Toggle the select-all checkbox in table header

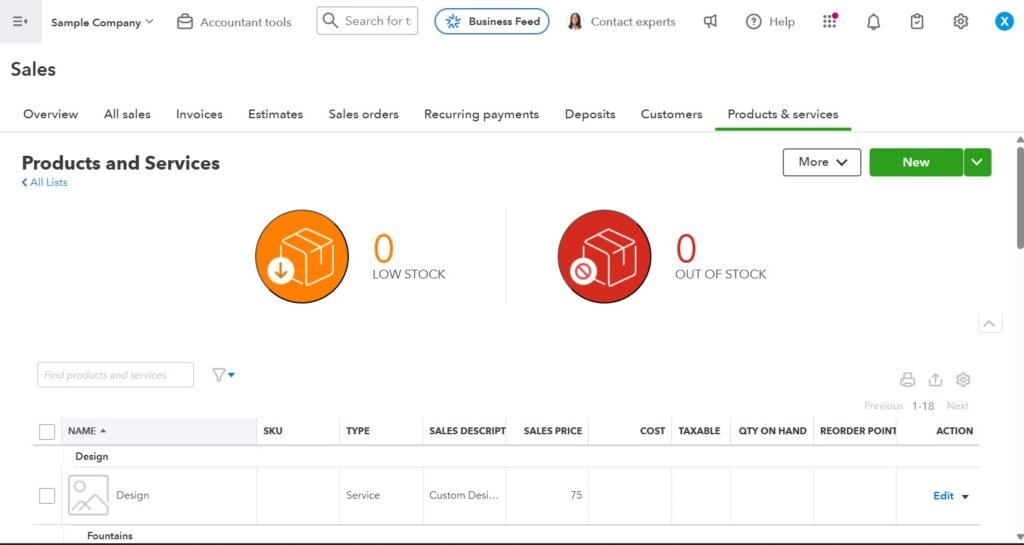coord(47,431)
